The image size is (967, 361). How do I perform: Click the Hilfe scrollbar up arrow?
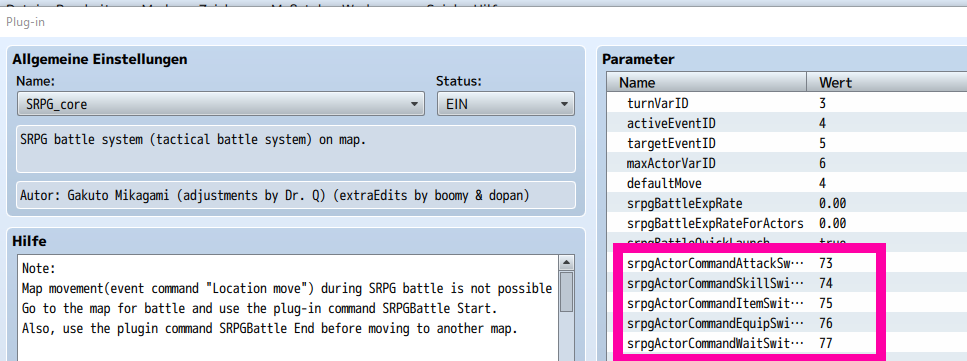[x=566, y=263]
